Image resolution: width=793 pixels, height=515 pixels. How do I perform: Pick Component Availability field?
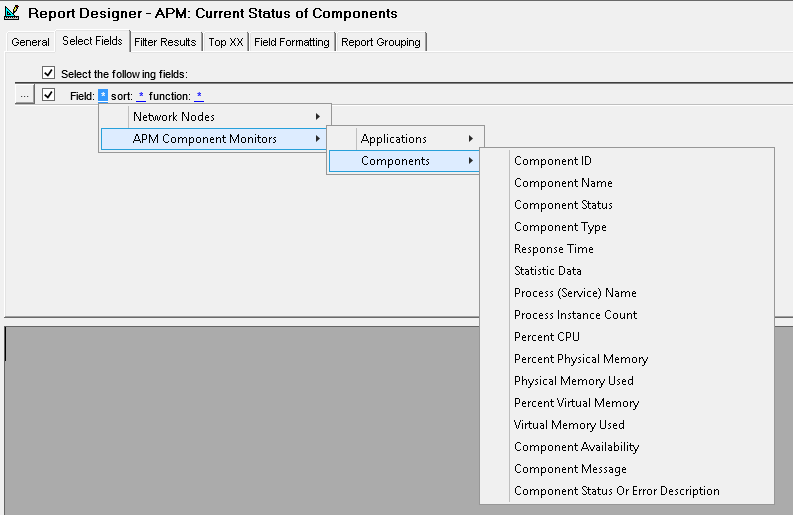point(627,447)
